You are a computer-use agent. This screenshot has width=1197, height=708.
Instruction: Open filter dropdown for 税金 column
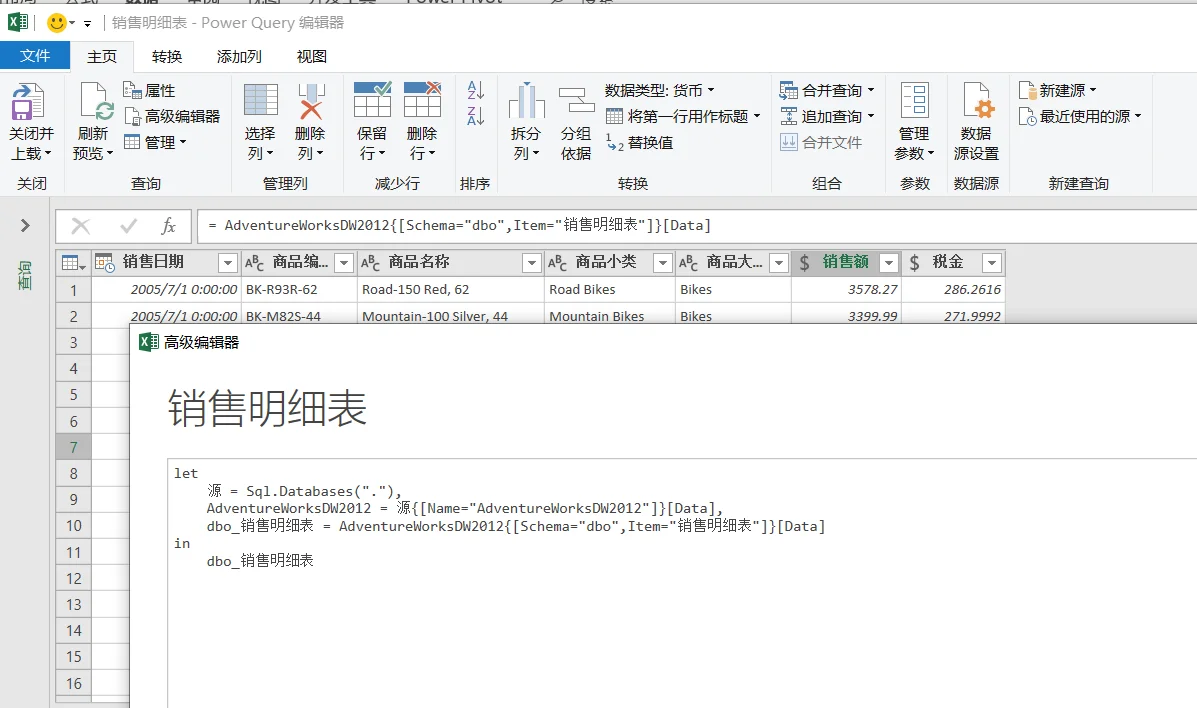click(992, 263)
